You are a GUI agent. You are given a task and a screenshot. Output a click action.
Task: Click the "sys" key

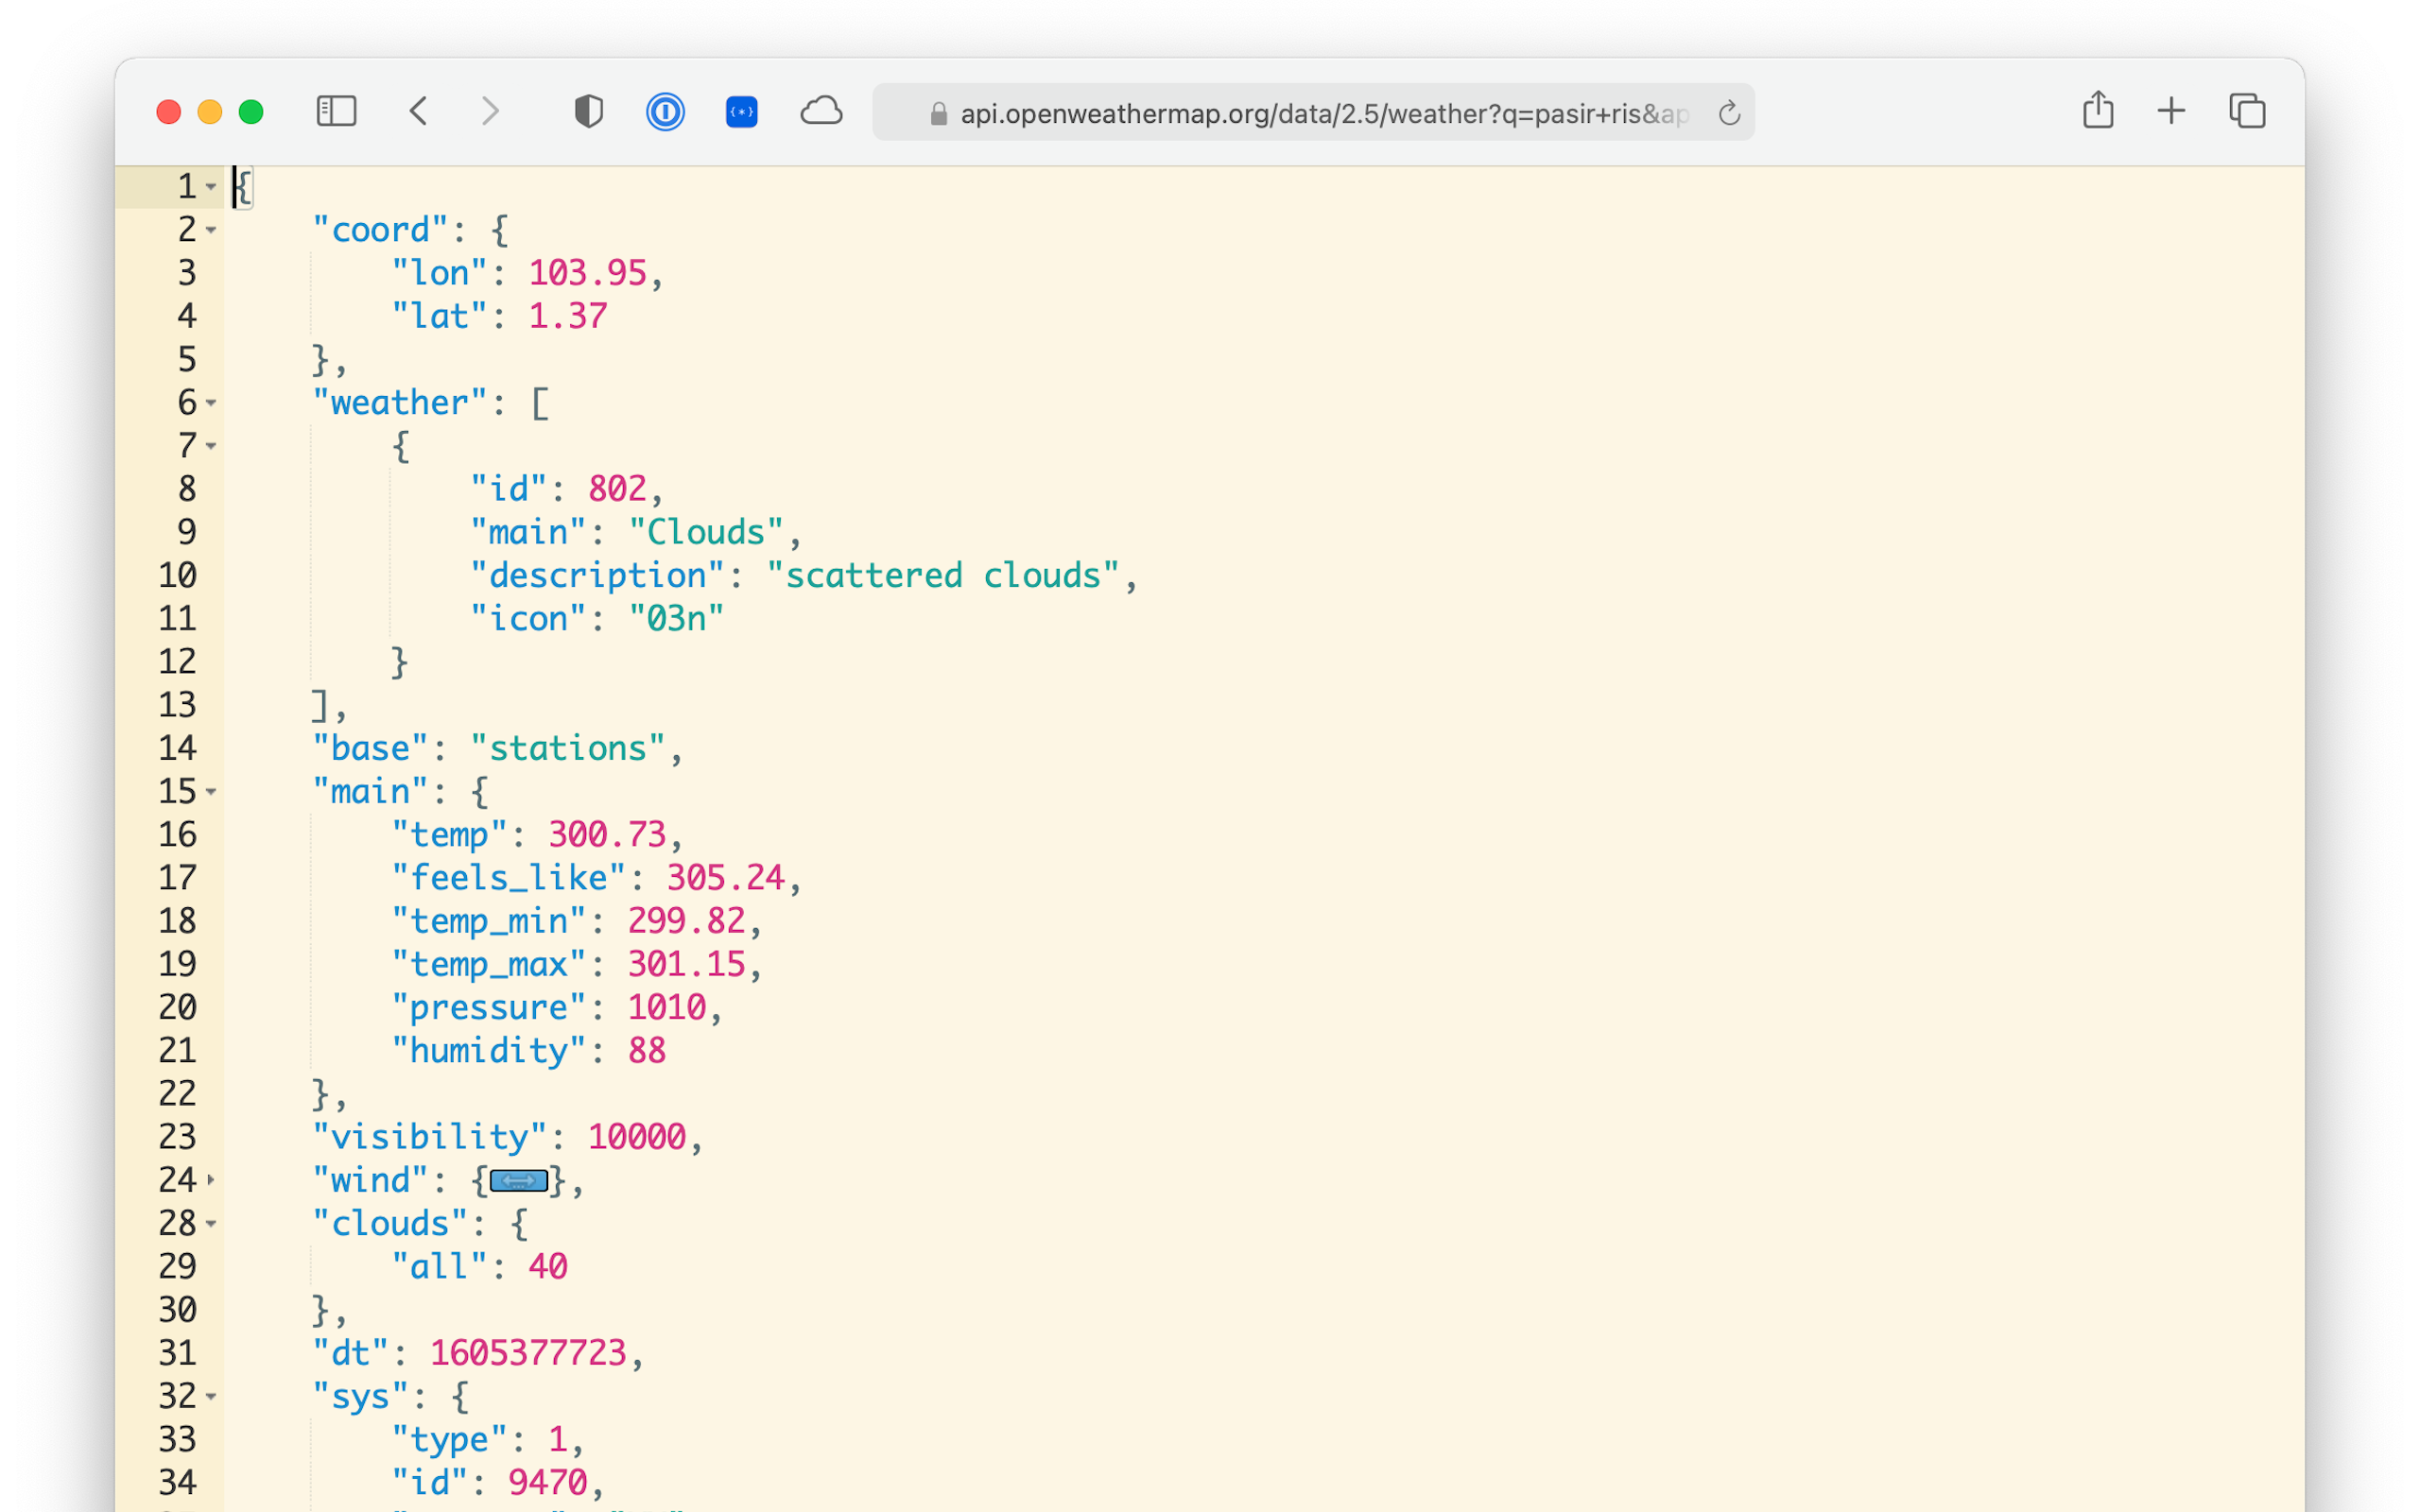click(360, 1396)
